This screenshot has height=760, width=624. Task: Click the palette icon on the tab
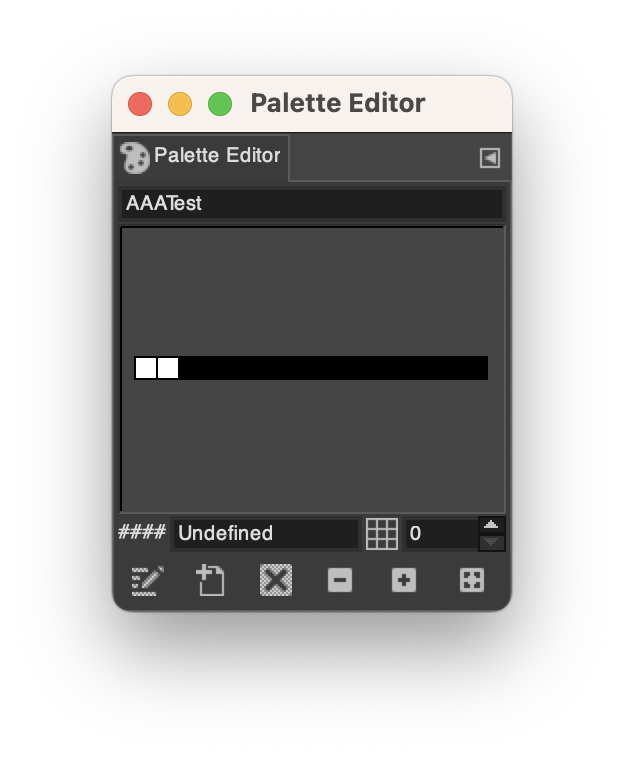pos(134,157)
